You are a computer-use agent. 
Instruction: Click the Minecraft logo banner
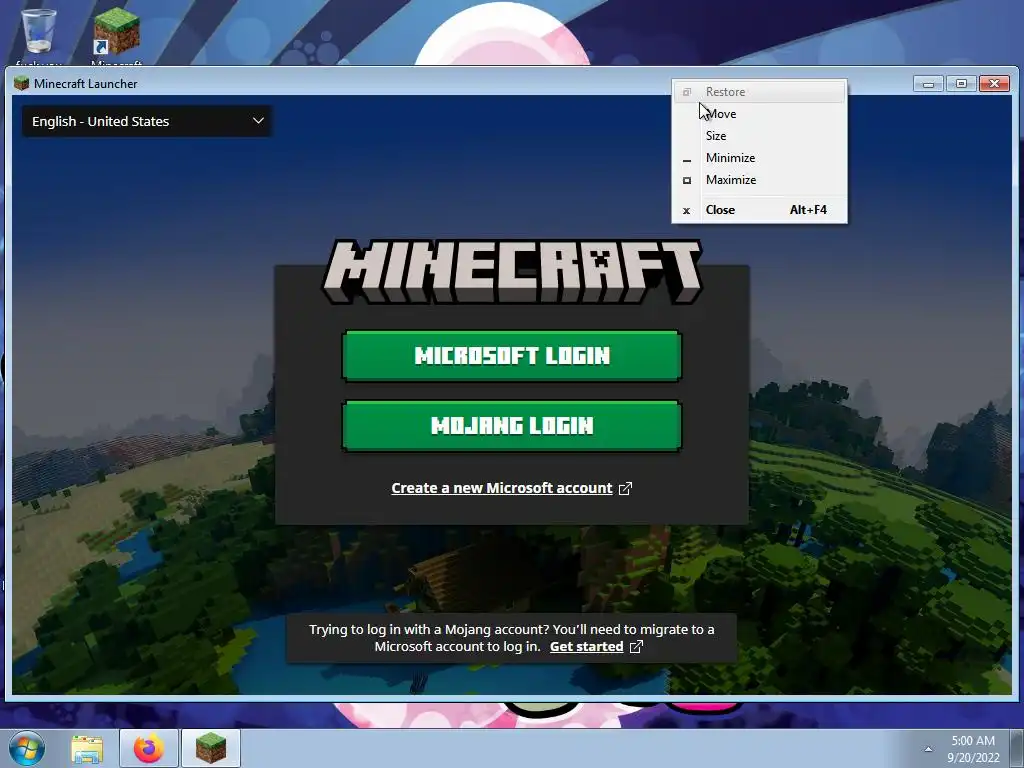pos(512,272)
